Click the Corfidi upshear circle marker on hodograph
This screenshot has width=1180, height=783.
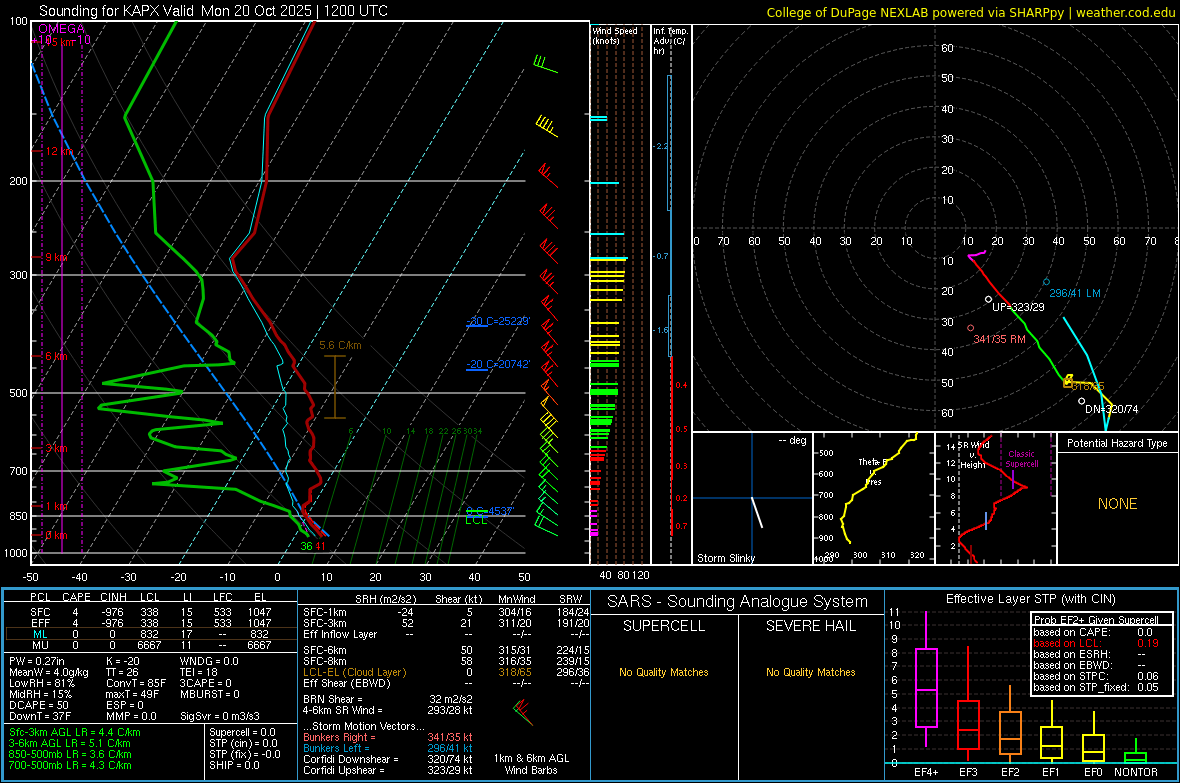point(989,300)
